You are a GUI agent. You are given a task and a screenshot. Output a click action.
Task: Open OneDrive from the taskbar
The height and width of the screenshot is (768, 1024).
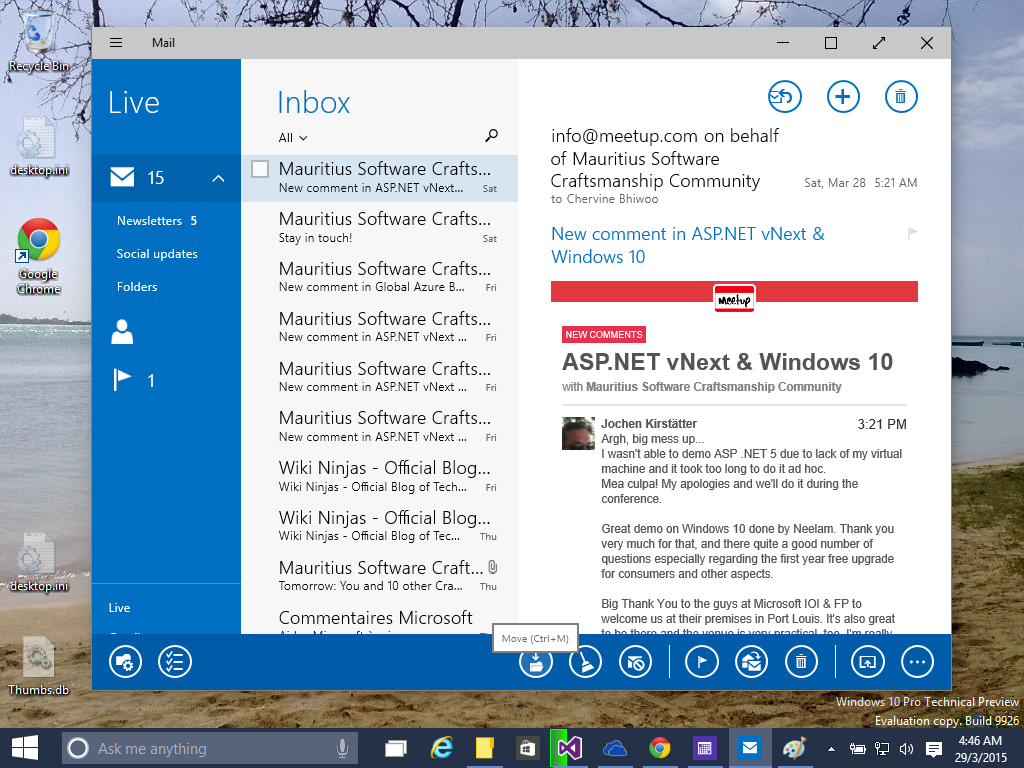(615, 748)
